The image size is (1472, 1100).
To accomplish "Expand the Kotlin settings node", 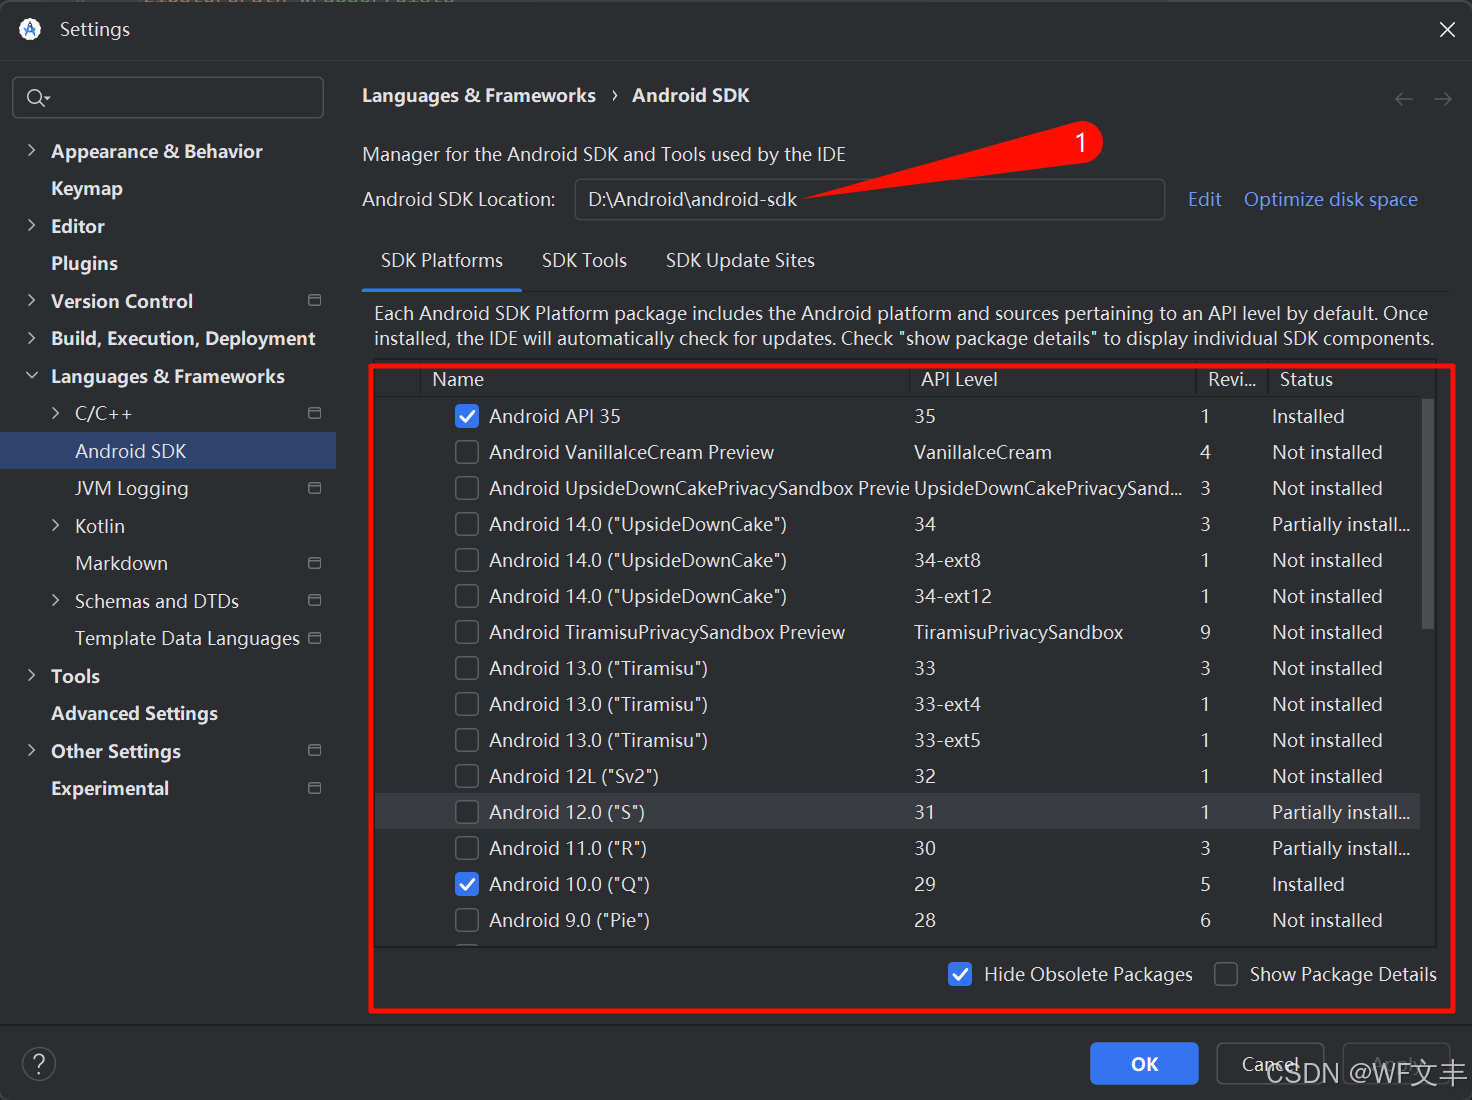I will pos(56,526).
